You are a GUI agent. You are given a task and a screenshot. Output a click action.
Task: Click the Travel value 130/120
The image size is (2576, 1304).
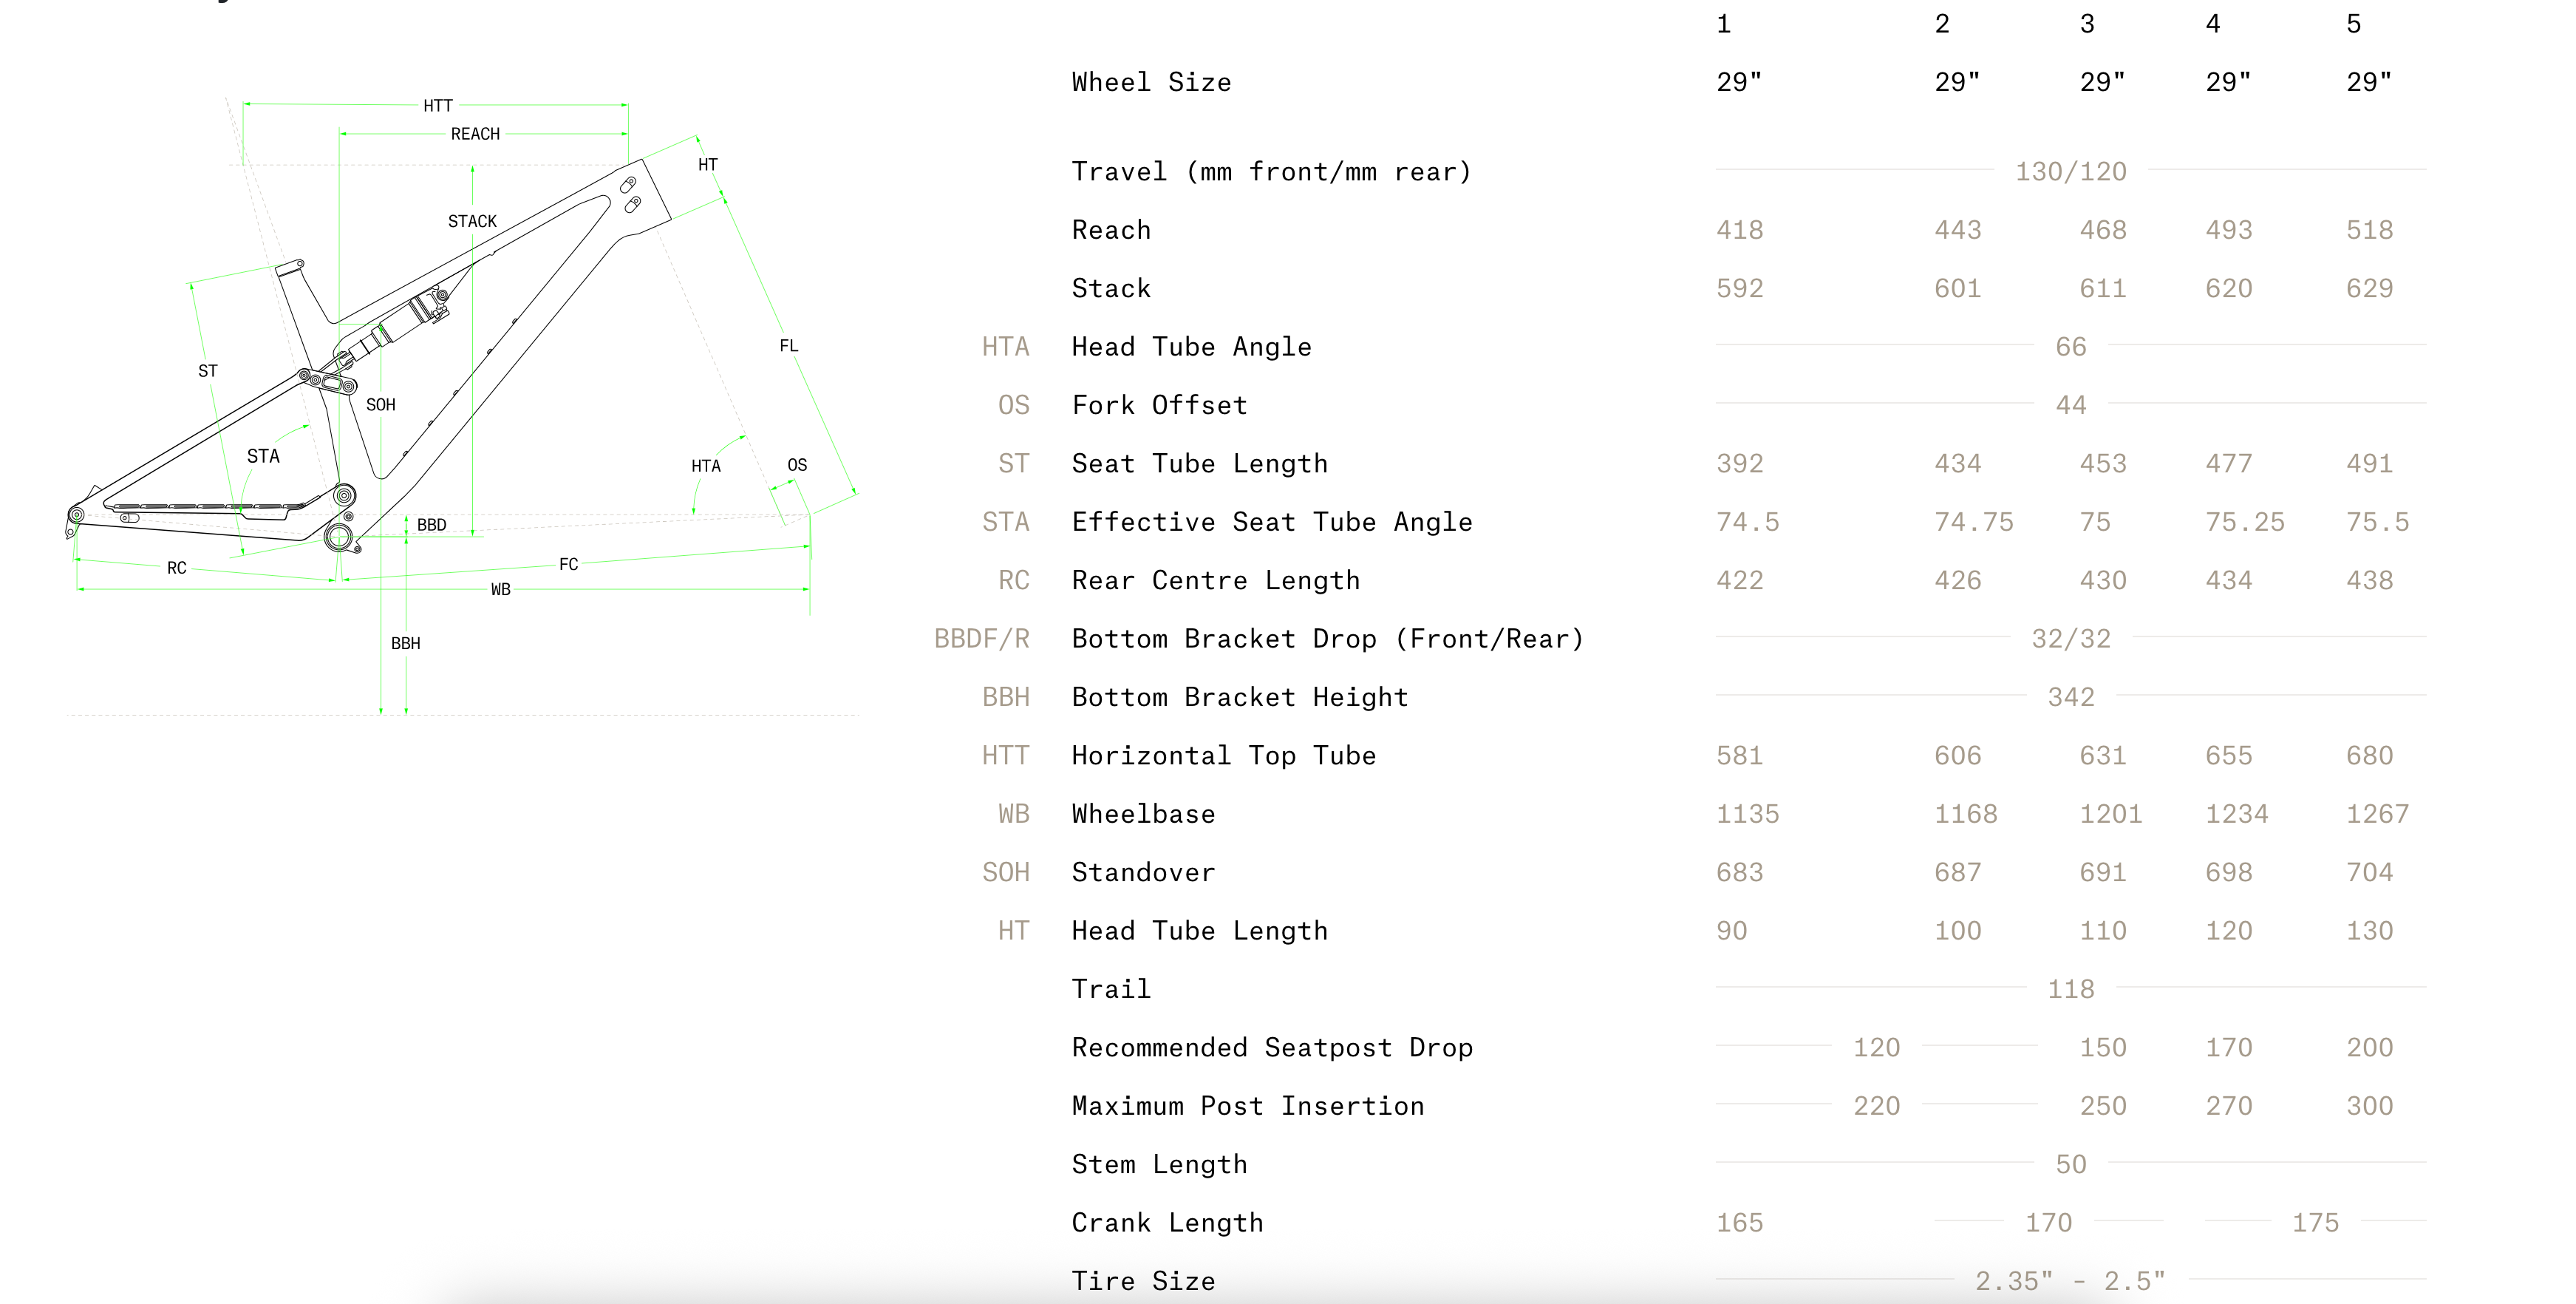[x=2070, y=172]
